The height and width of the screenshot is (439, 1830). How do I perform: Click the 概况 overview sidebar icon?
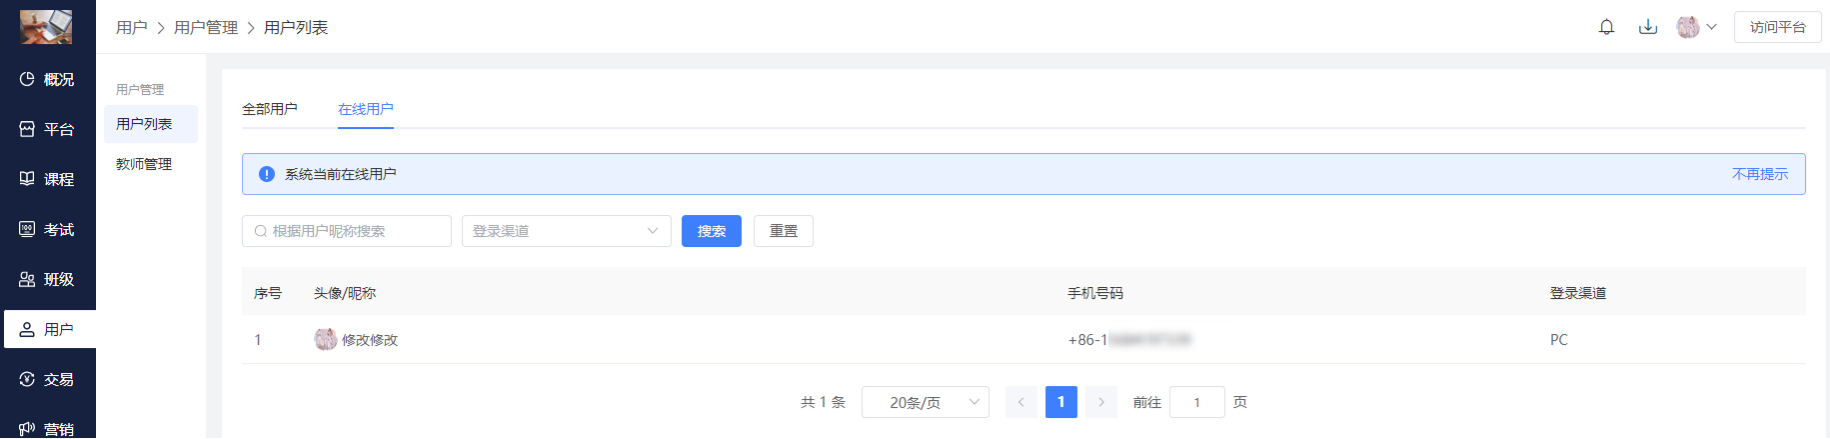(27, 79)
